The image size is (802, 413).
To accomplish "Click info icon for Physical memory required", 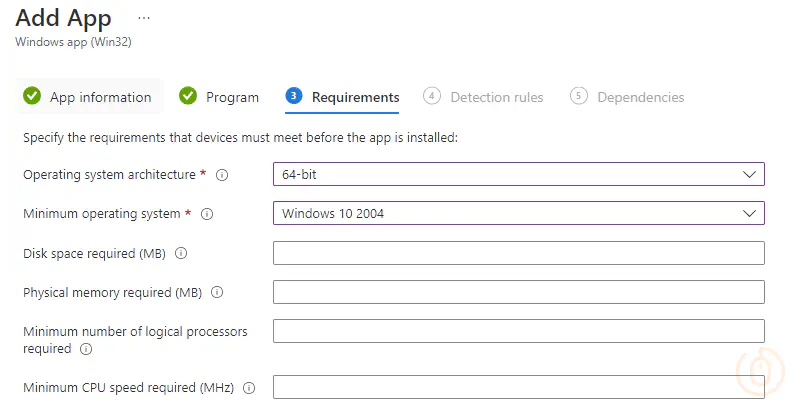I will click(x=217, y=293).
